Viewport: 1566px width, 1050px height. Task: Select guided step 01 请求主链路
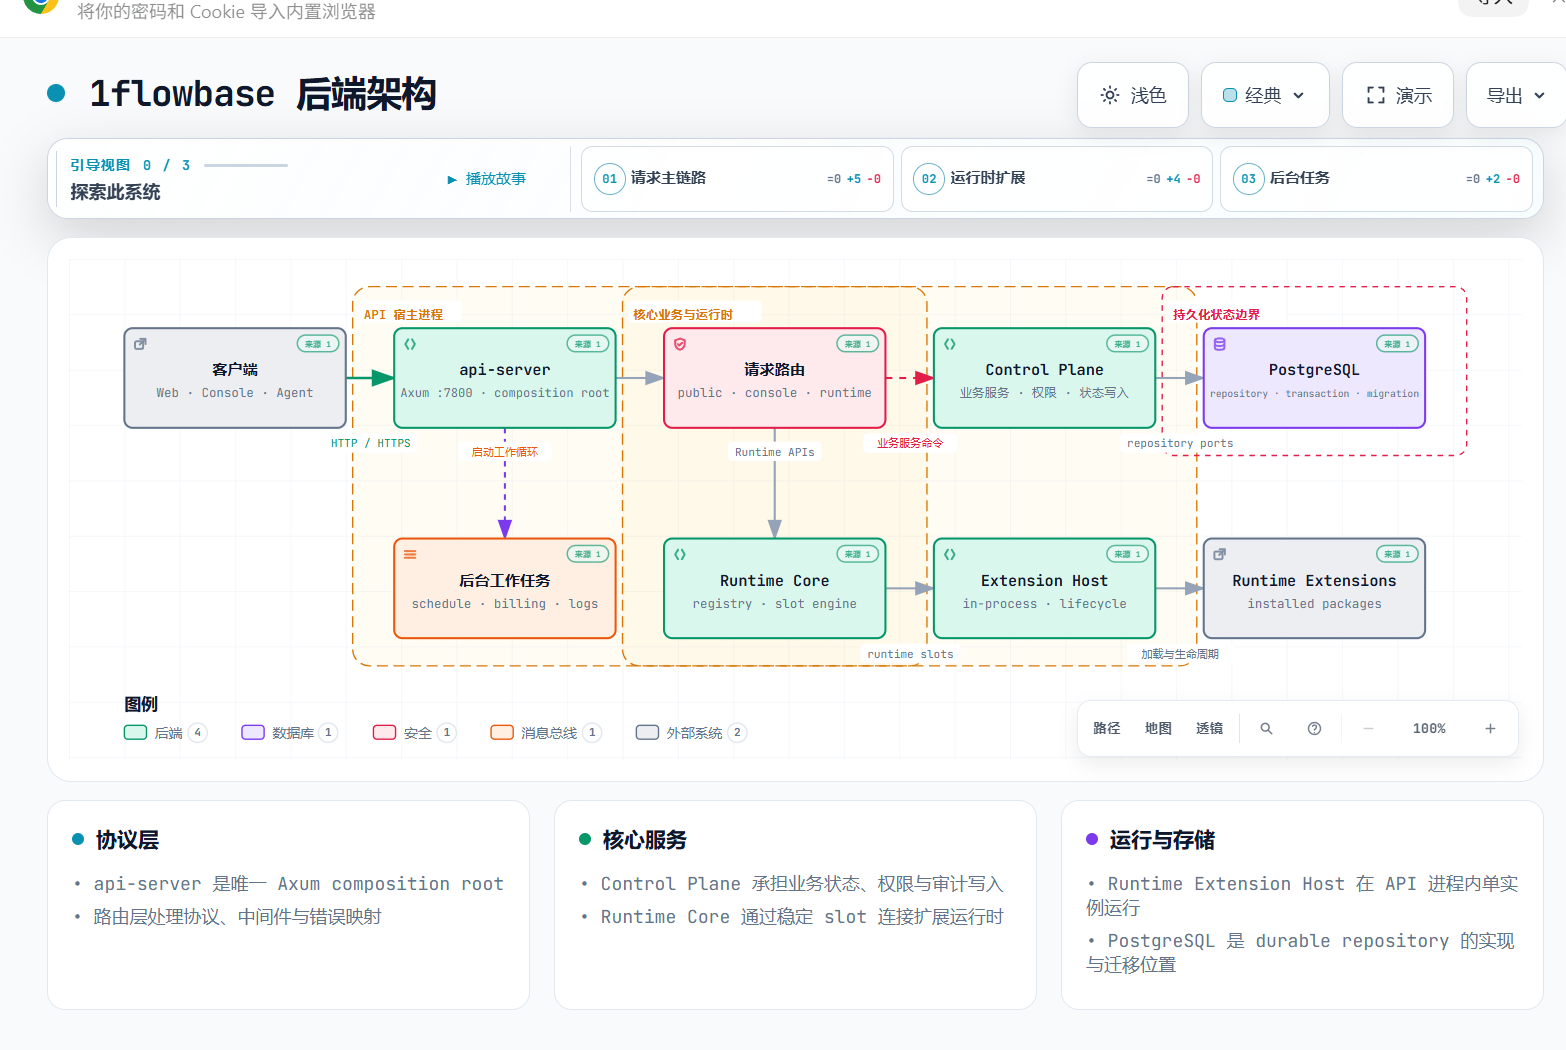(737, 179)
